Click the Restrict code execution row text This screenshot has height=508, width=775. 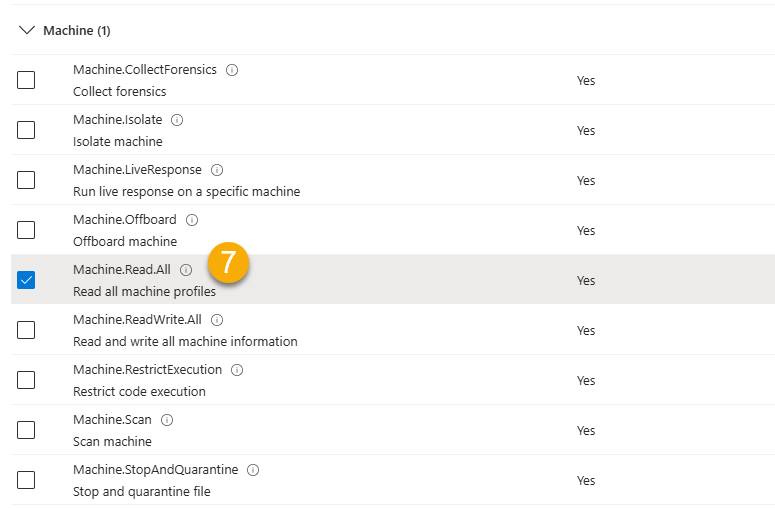pyautogui.click(x=139, y=391)
